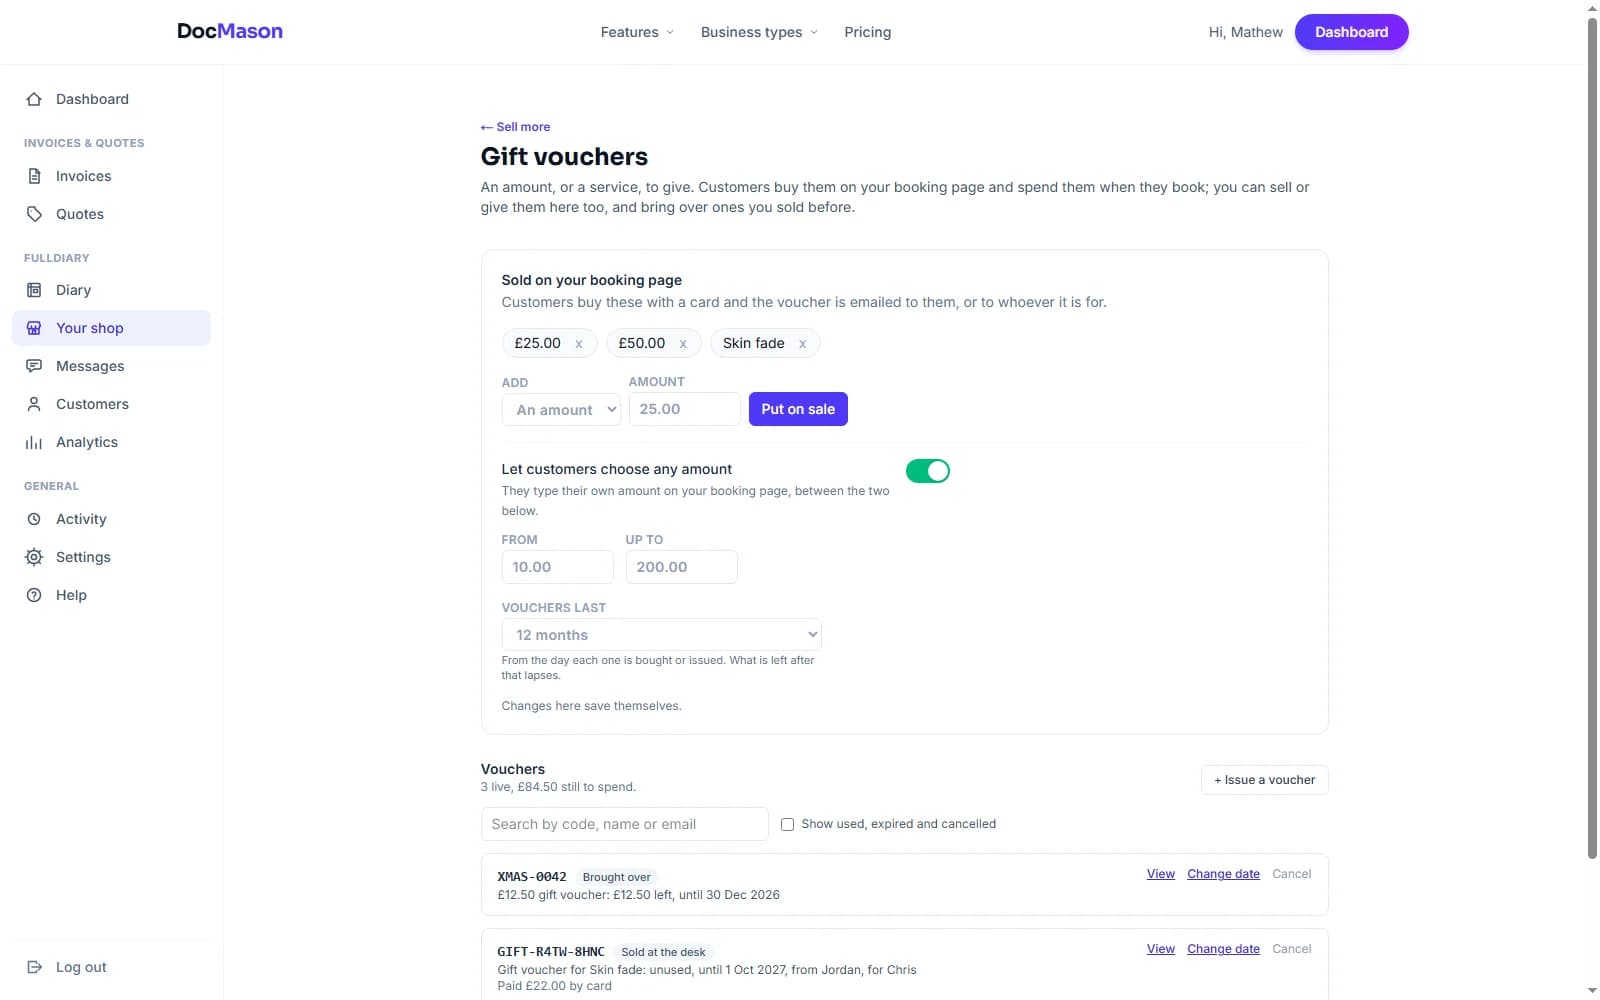
Task: Open the Add 'An amount' dropdown
Action: pyautogui.click(x=561, y=410)
